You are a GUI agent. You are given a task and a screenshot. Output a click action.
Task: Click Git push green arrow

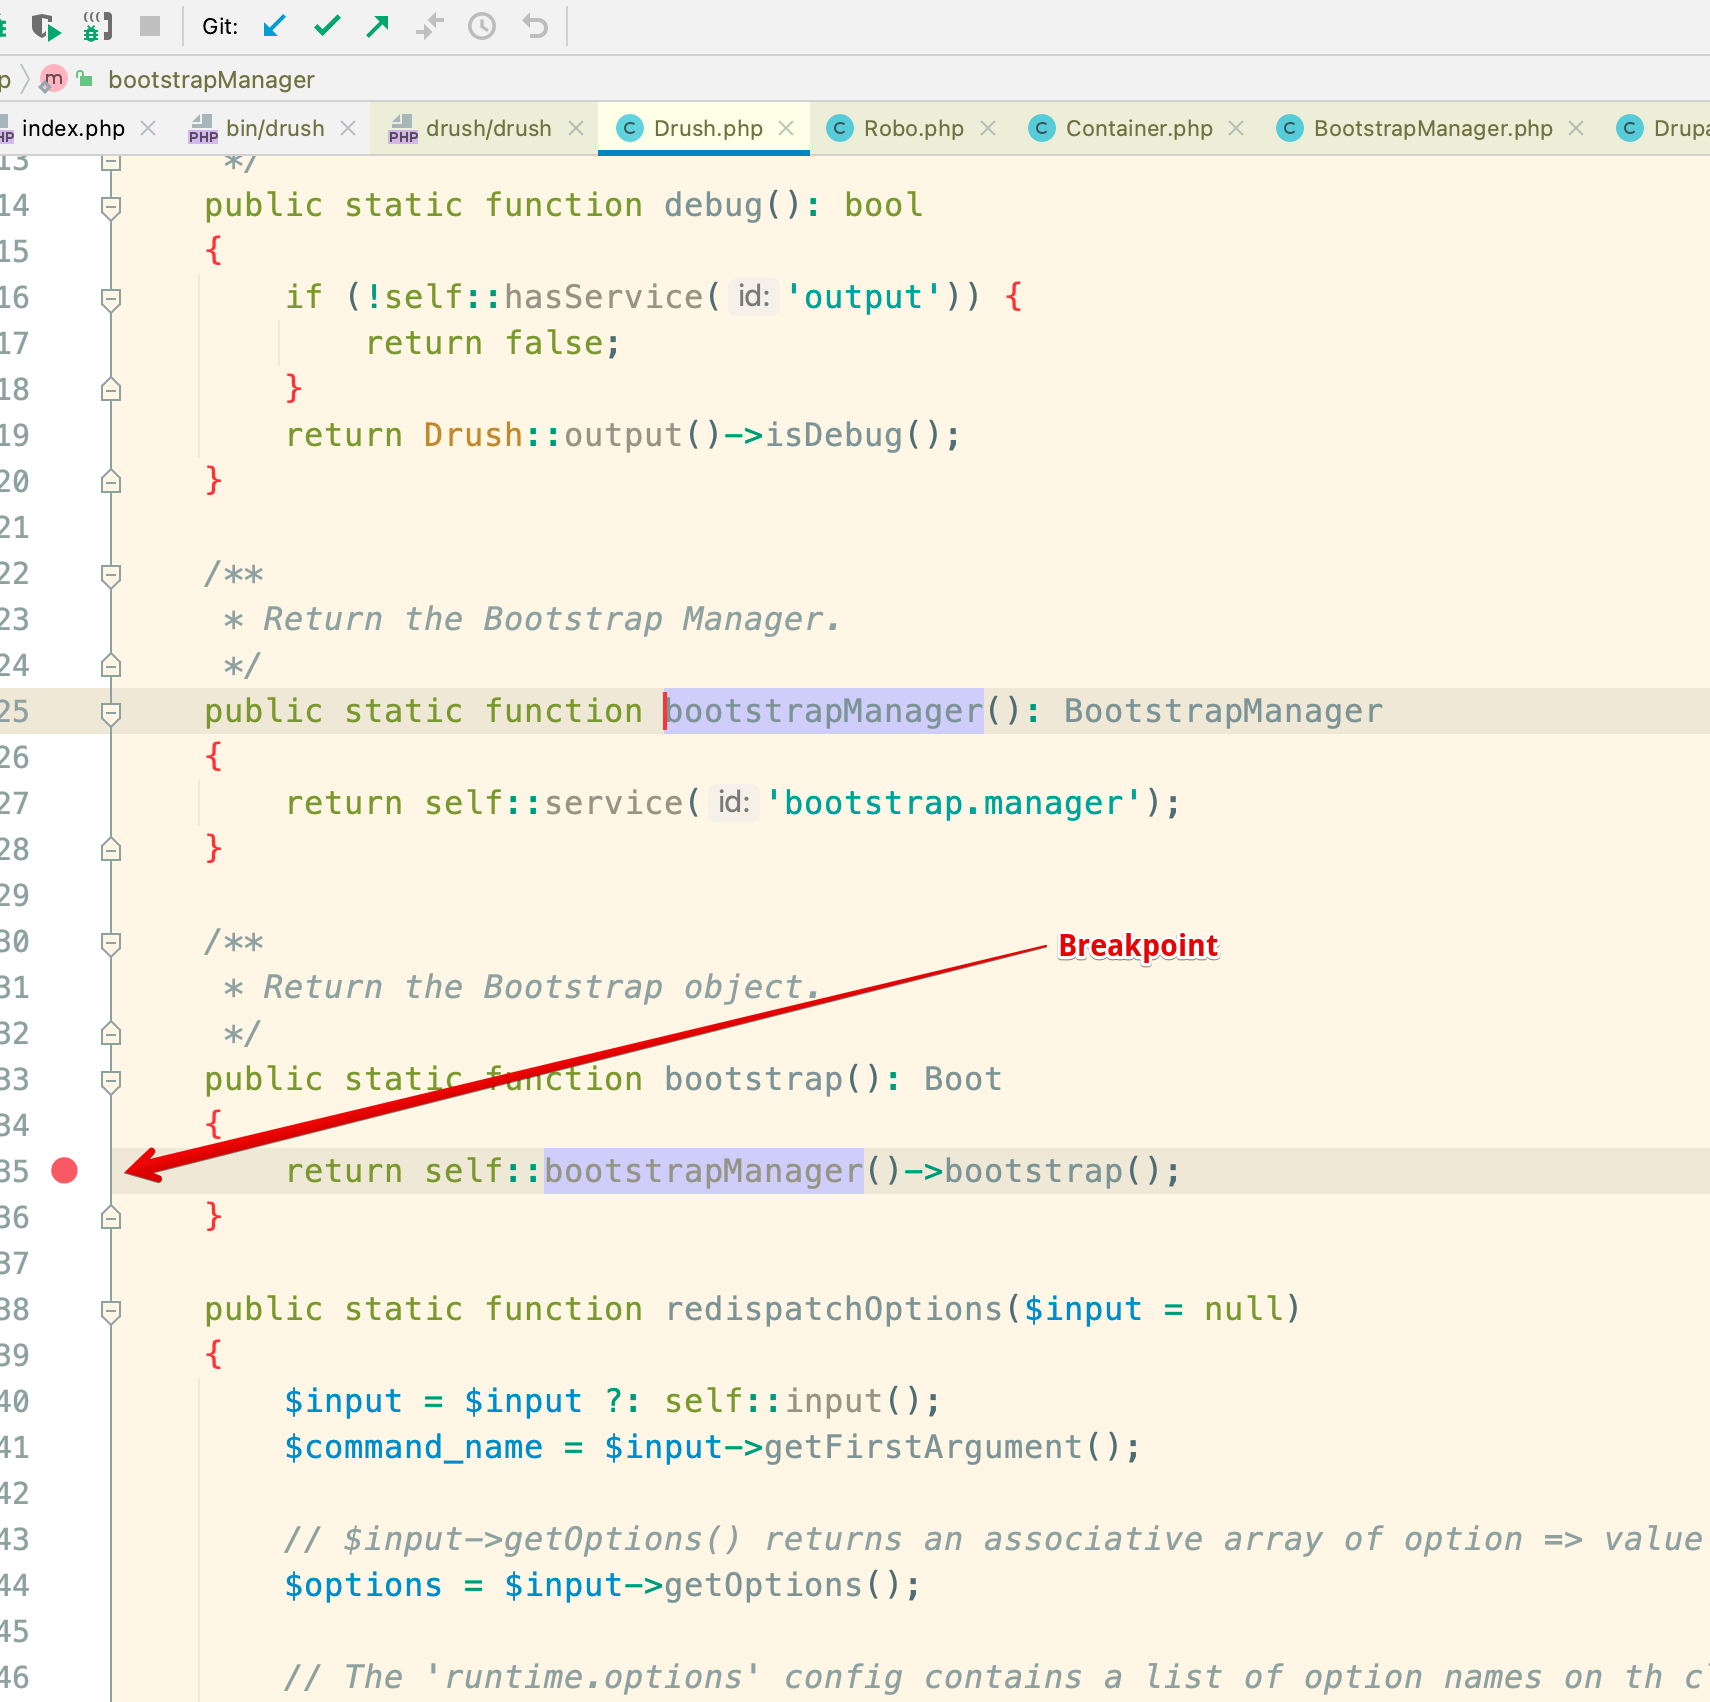click(x=378, y=26)
